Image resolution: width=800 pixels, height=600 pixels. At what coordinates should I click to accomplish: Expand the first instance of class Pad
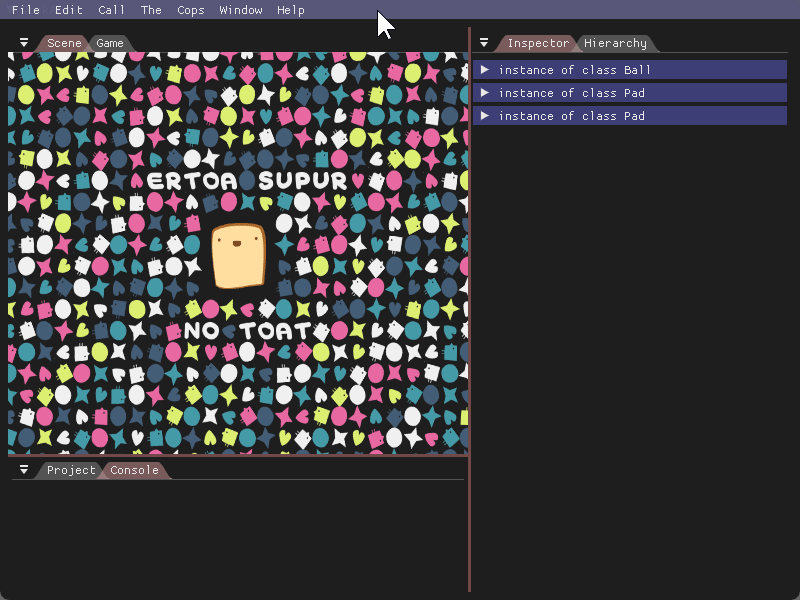tap(485, 93)
